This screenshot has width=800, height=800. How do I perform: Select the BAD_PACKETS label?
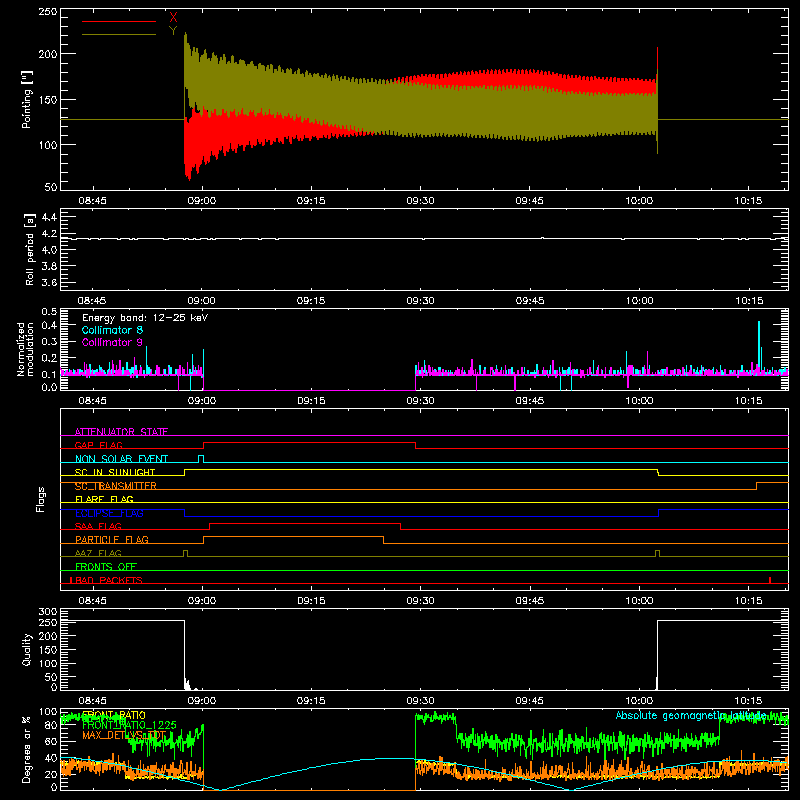[x=107, y=580]
